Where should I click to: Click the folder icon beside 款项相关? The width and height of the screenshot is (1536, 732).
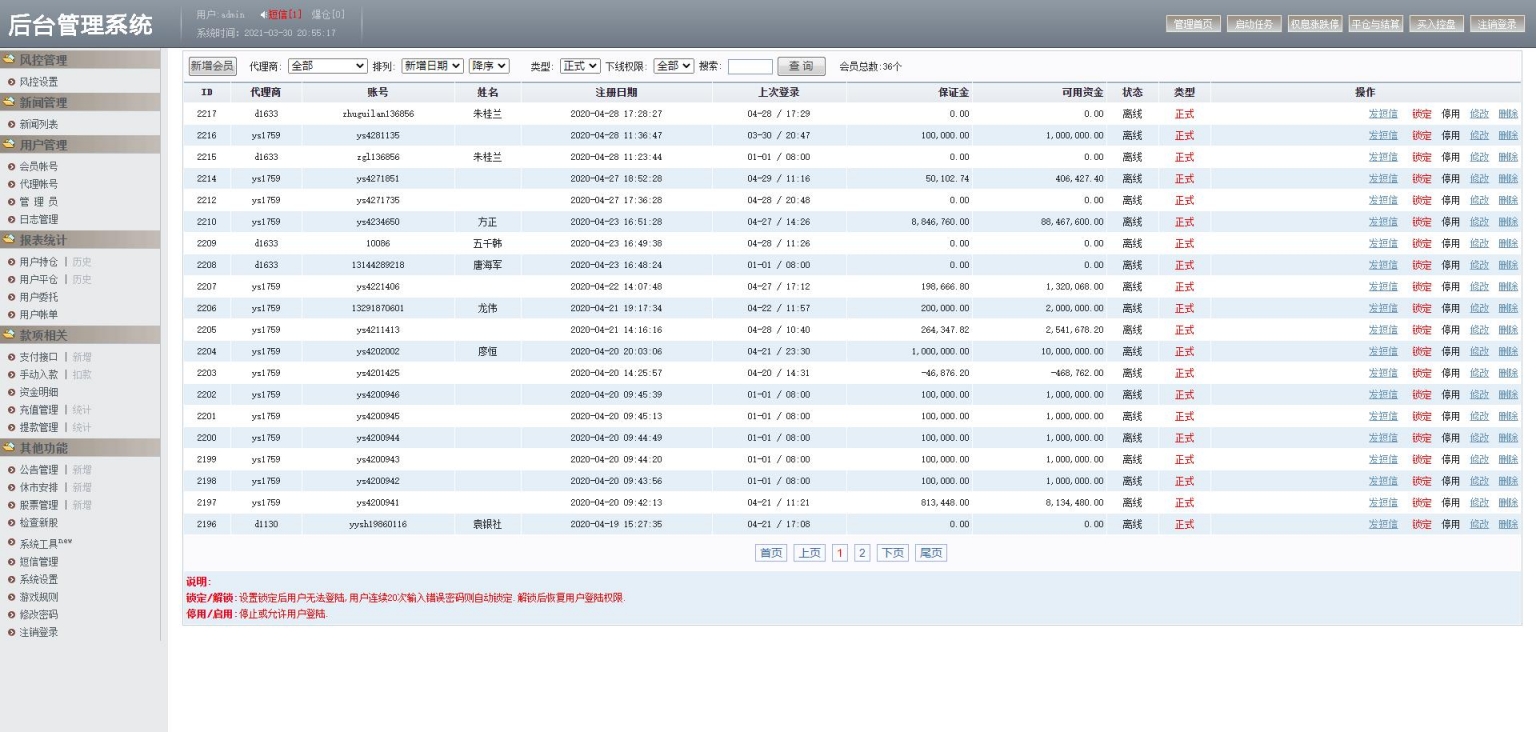[9, 335]
